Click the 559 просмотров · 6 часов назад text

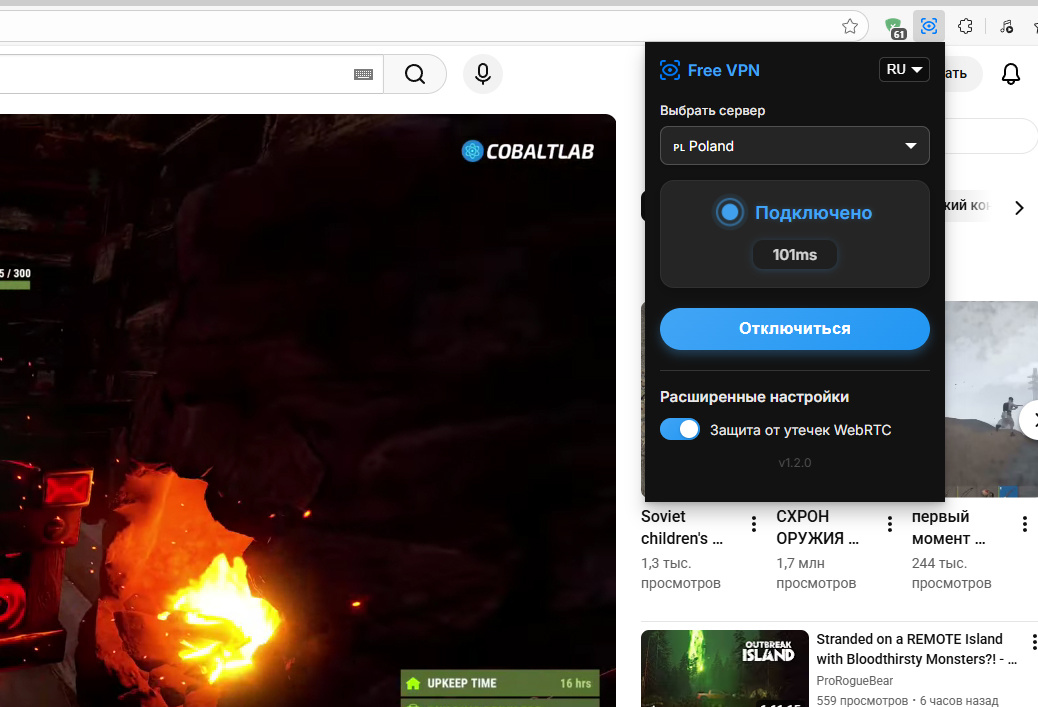click(x=907, y=700)
